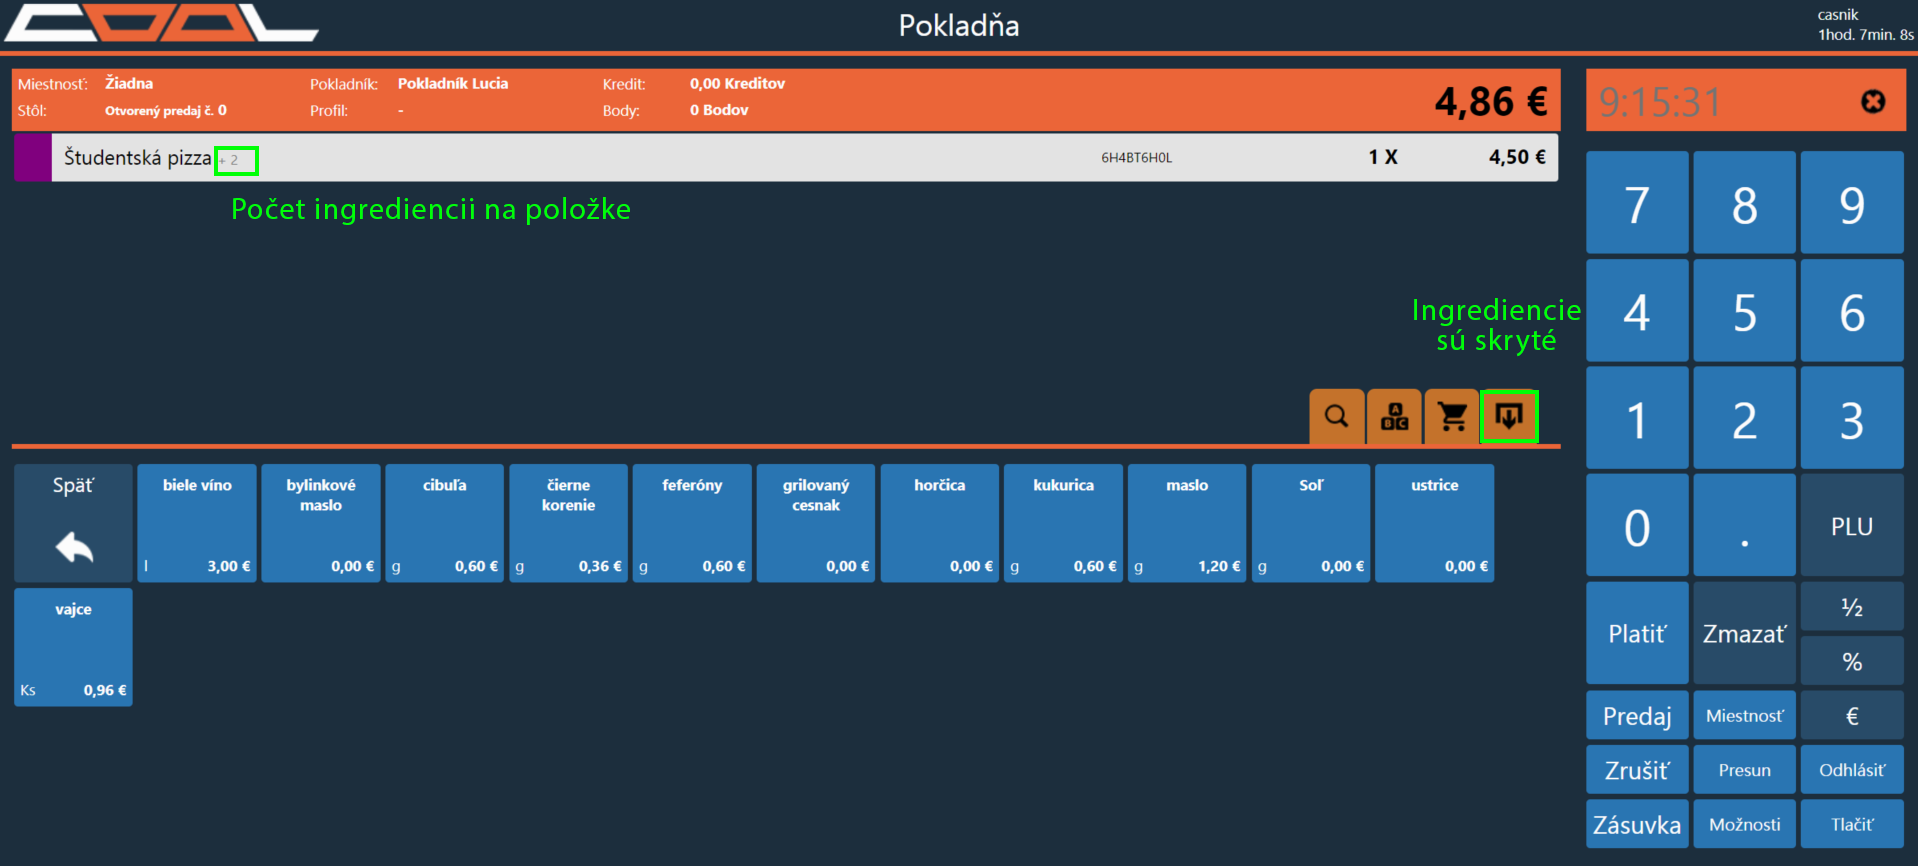Add biele víno ingredient

(197, 523)
